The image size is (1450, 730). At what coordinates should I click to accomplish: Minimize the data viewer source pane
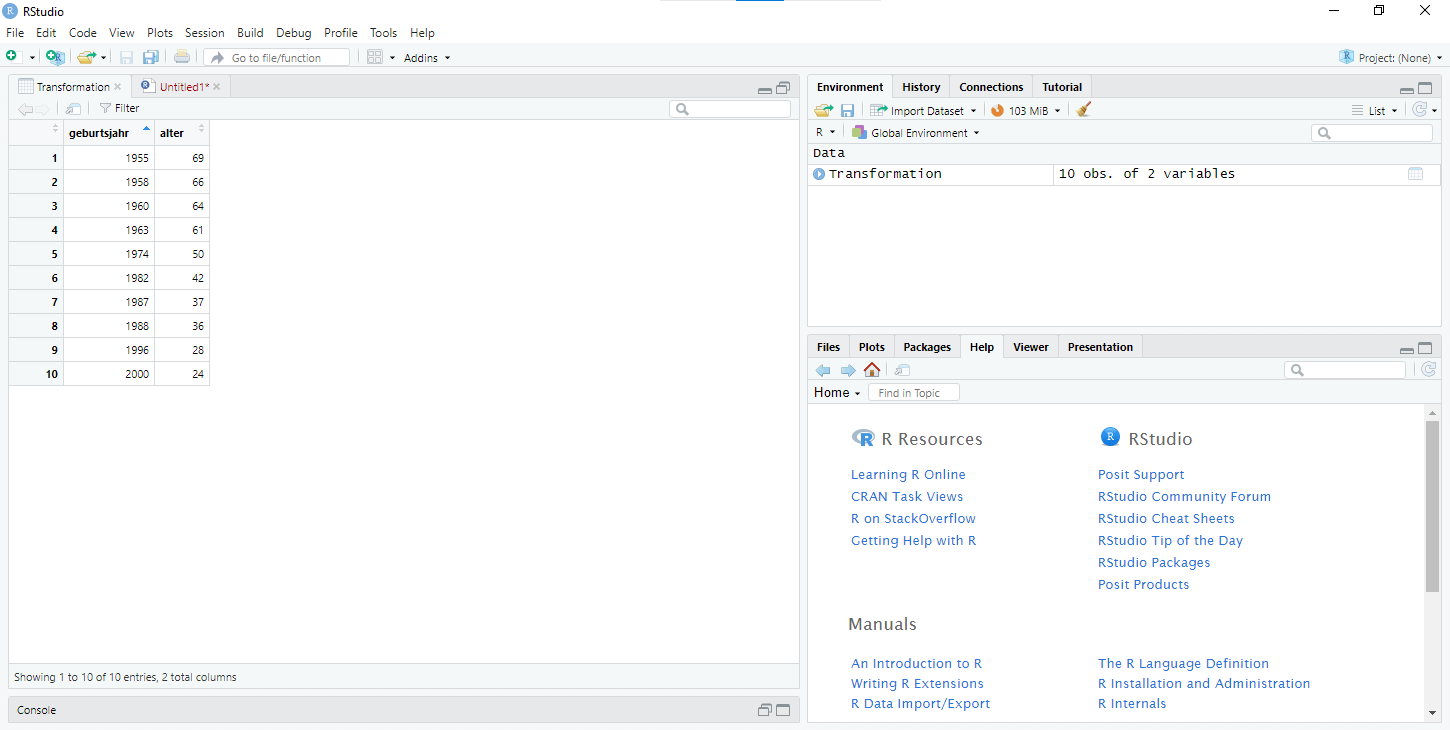tap(765, 90)
